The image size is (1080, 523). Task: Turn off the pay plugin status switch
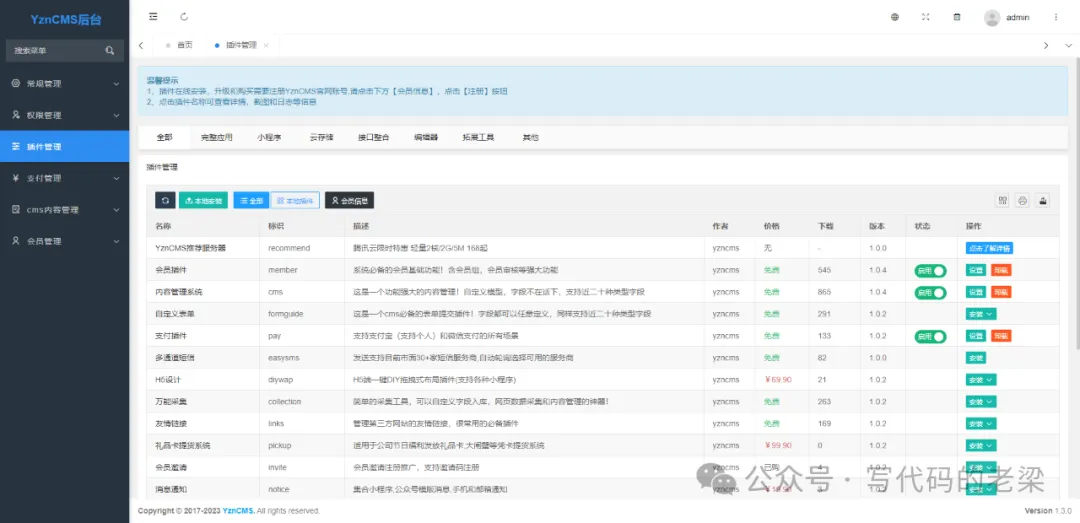click(930, 336)
